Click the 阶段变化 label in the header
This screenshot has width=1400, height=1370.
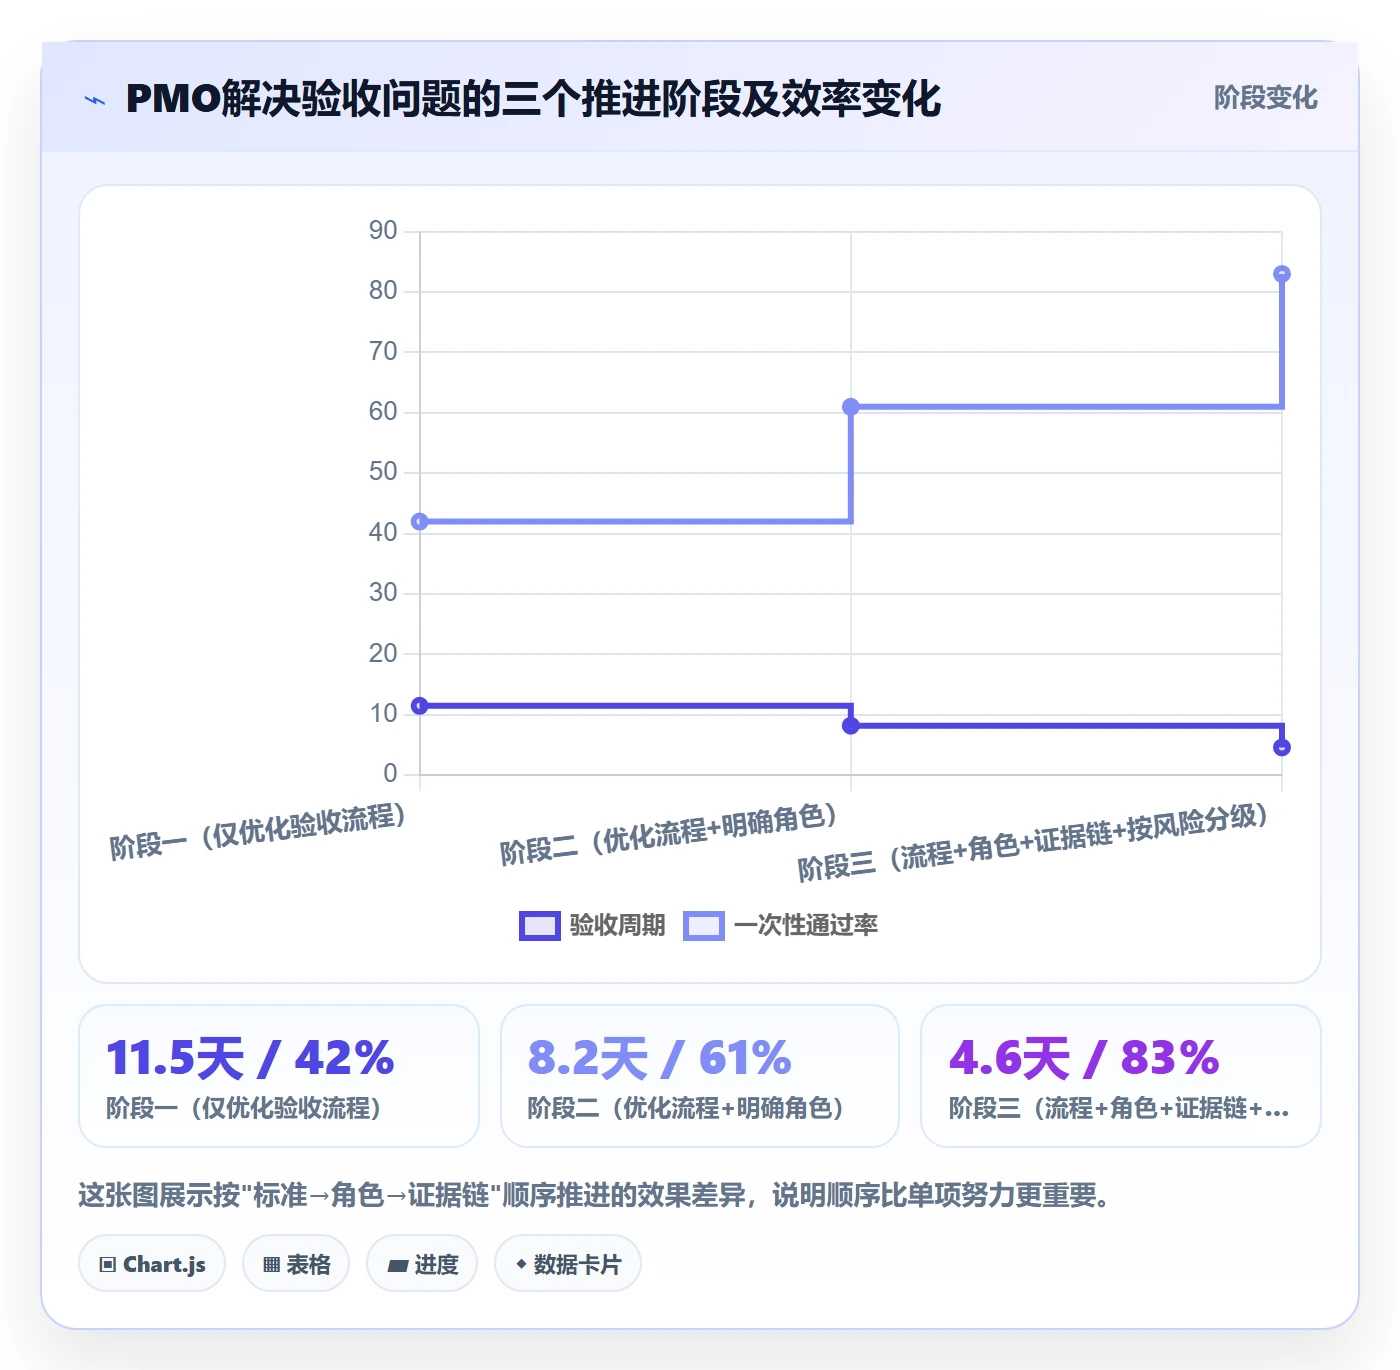[1265, 98]
